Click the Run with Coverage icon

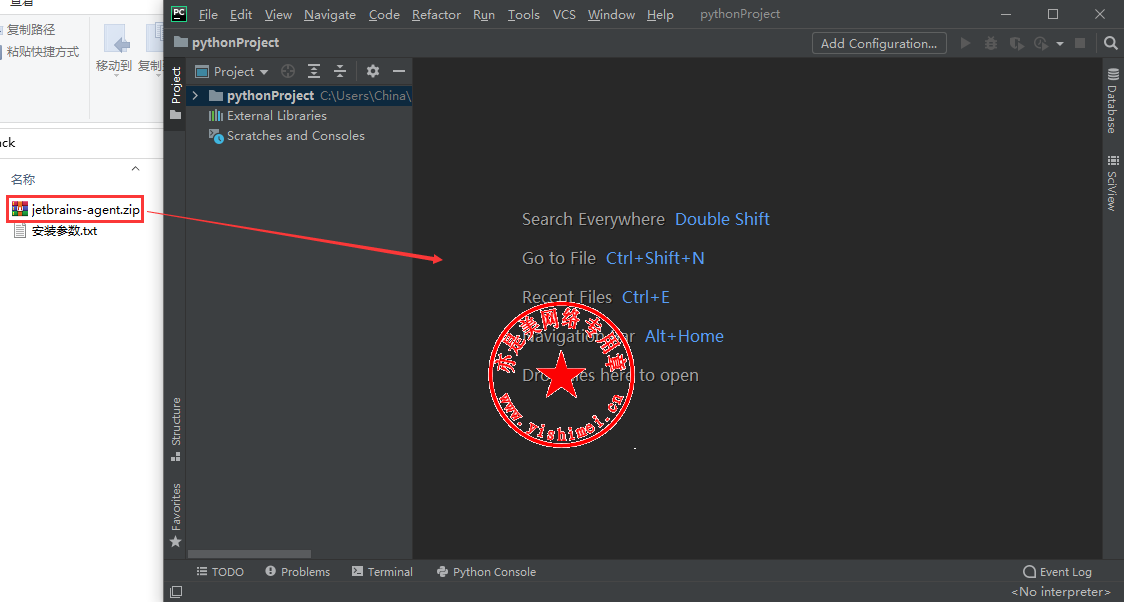(x=1016, y=44)
